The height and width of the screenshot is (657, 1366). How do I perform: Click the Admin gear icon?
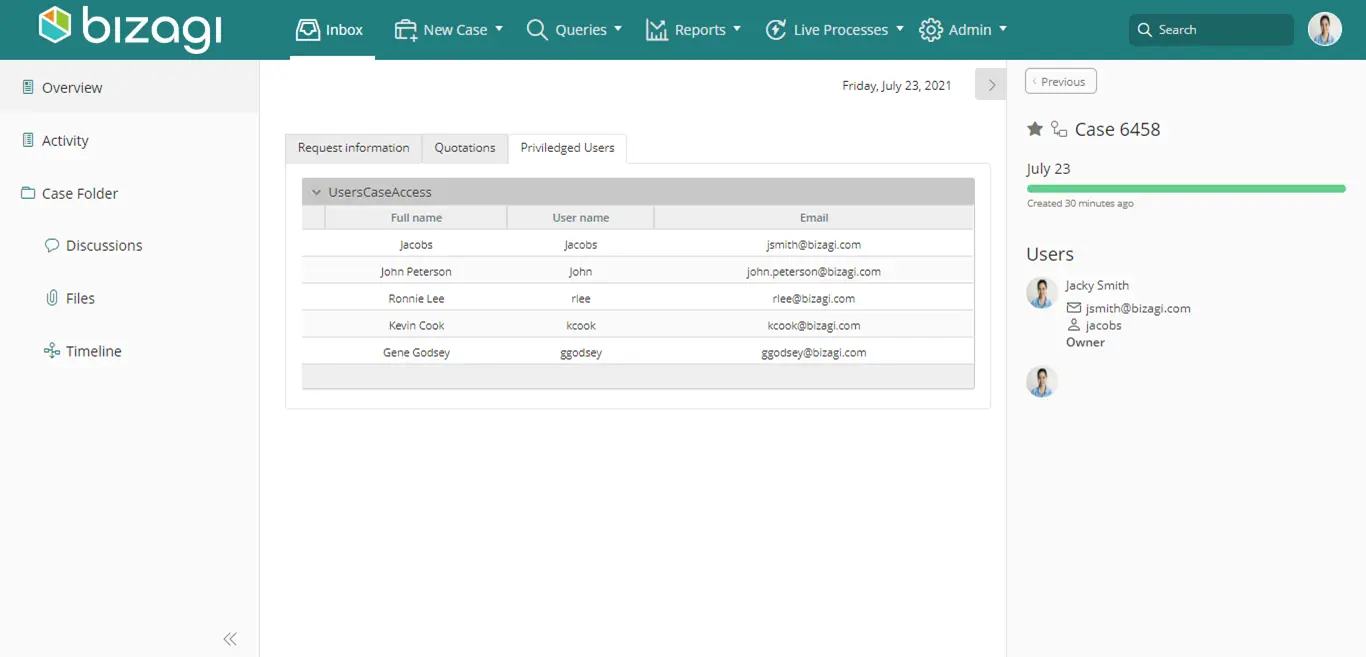[930, 30]
